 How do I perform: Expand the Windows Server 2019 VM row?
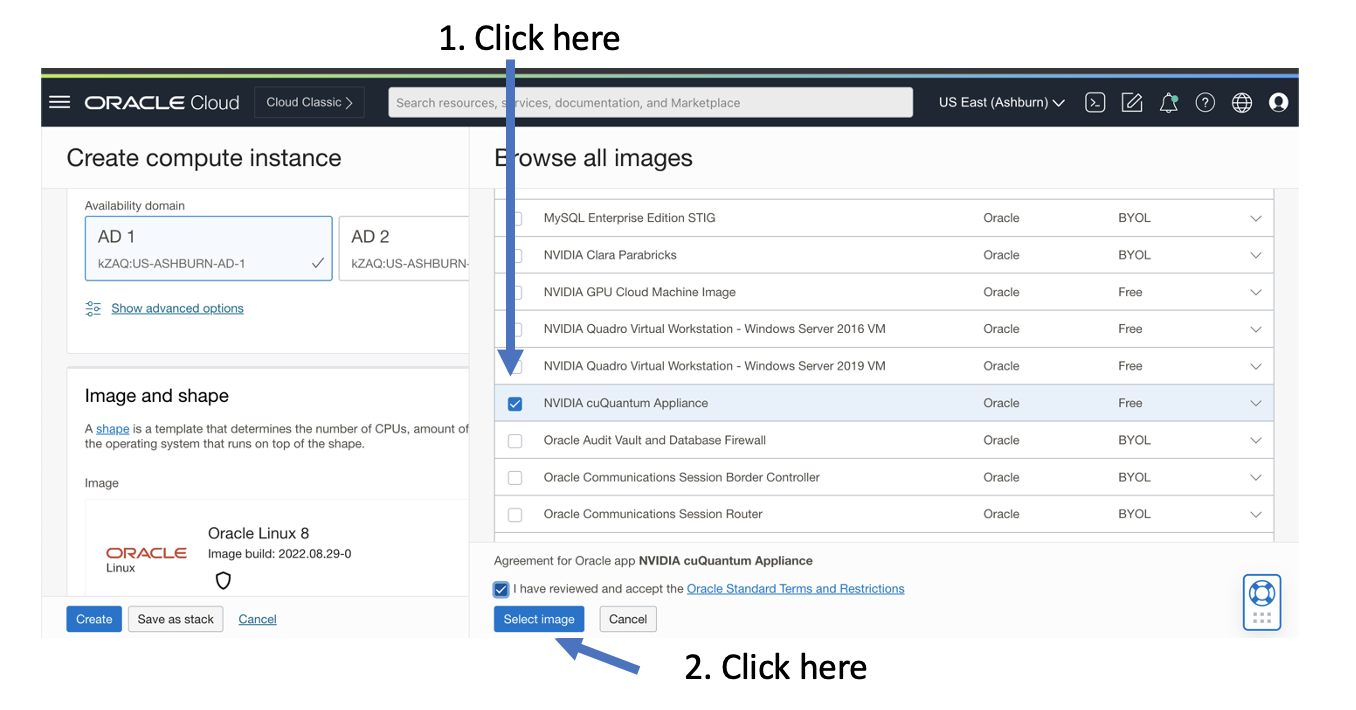click(x=1256, y=366)
